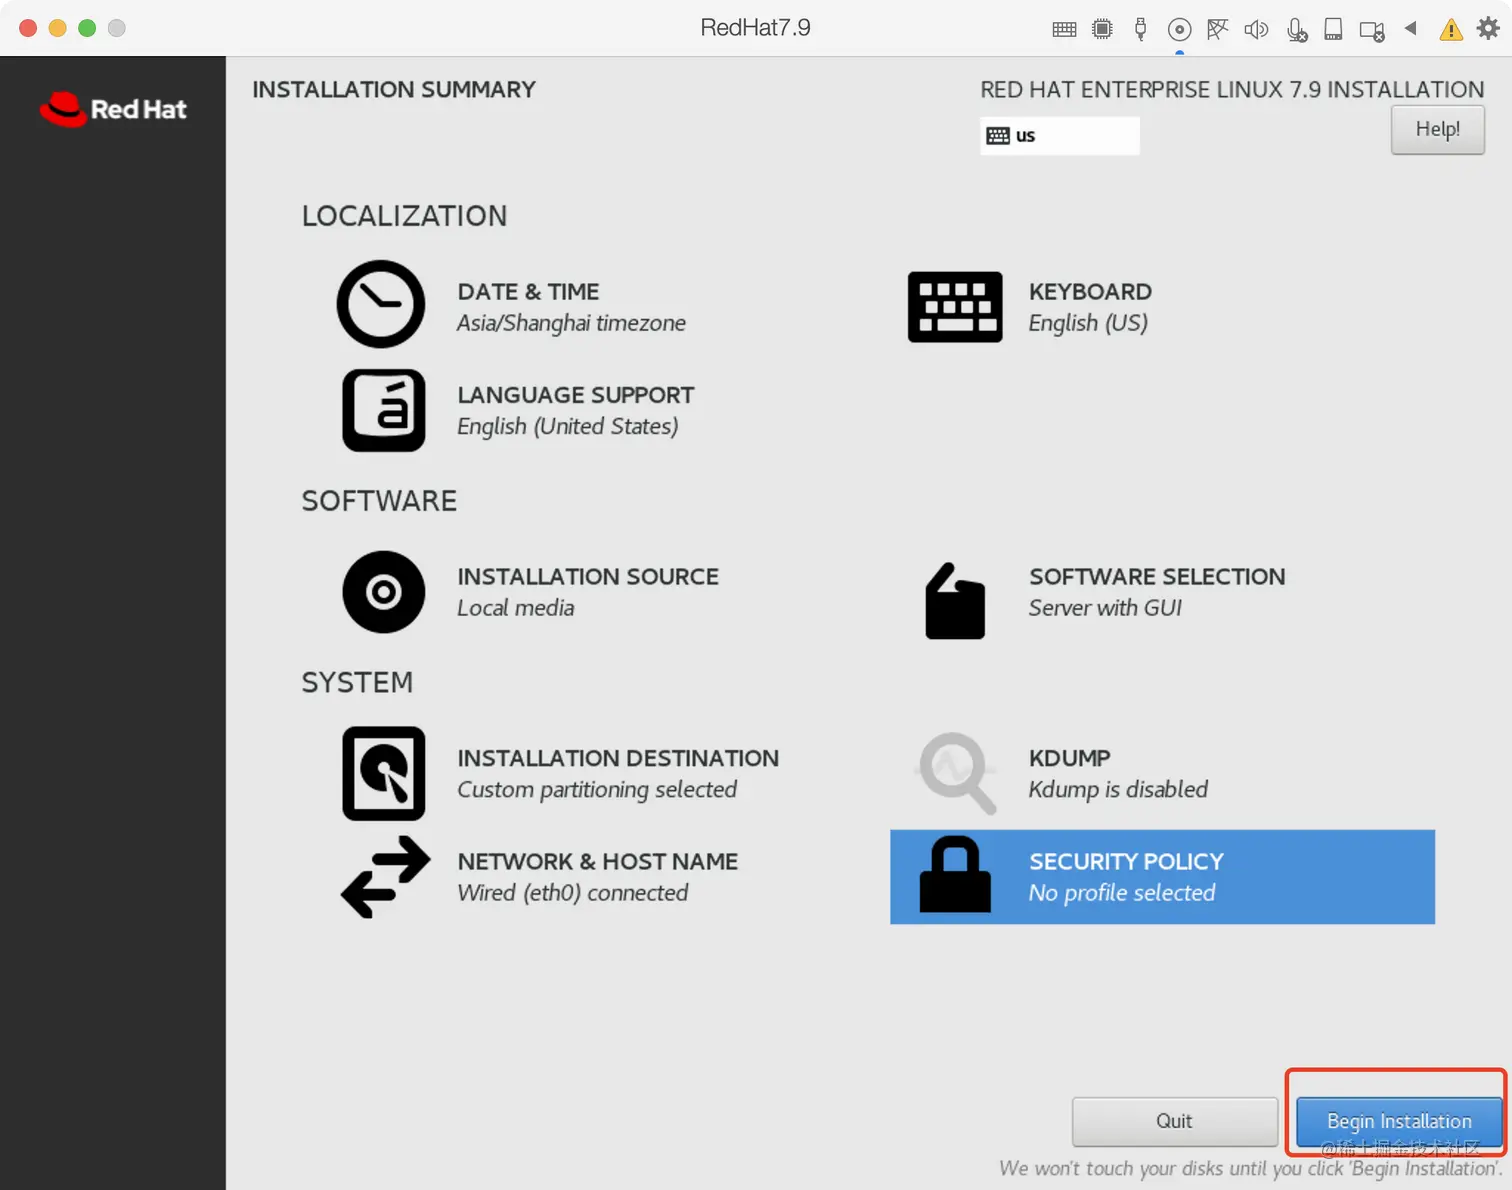Click 'Local media' source status text
The image size is (1512, 1190).
[x=515, y=608]
